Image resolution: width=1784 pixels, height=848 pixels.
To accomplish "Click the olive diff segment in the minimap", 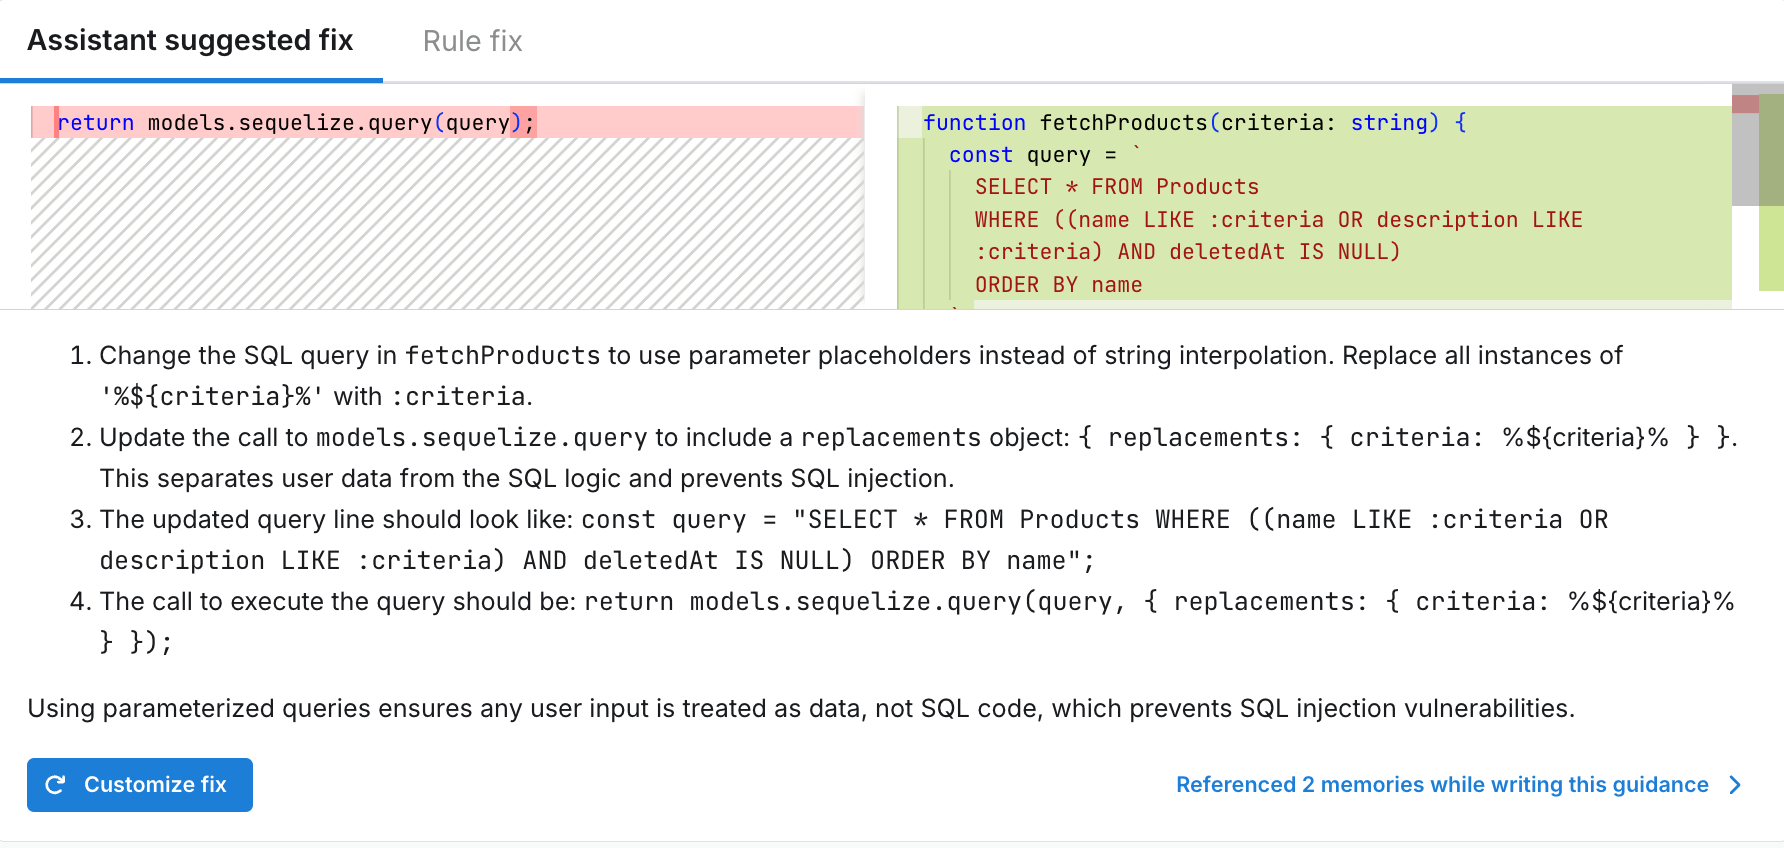I will tap(1770, 150).
